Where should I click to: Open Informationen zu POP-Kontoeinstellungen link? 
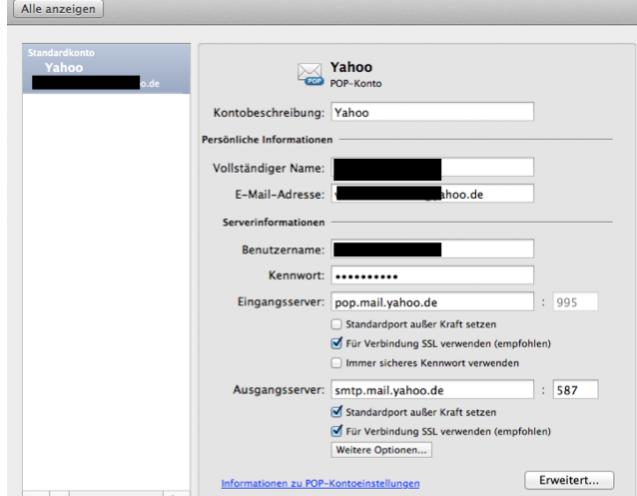pos(320,483)
